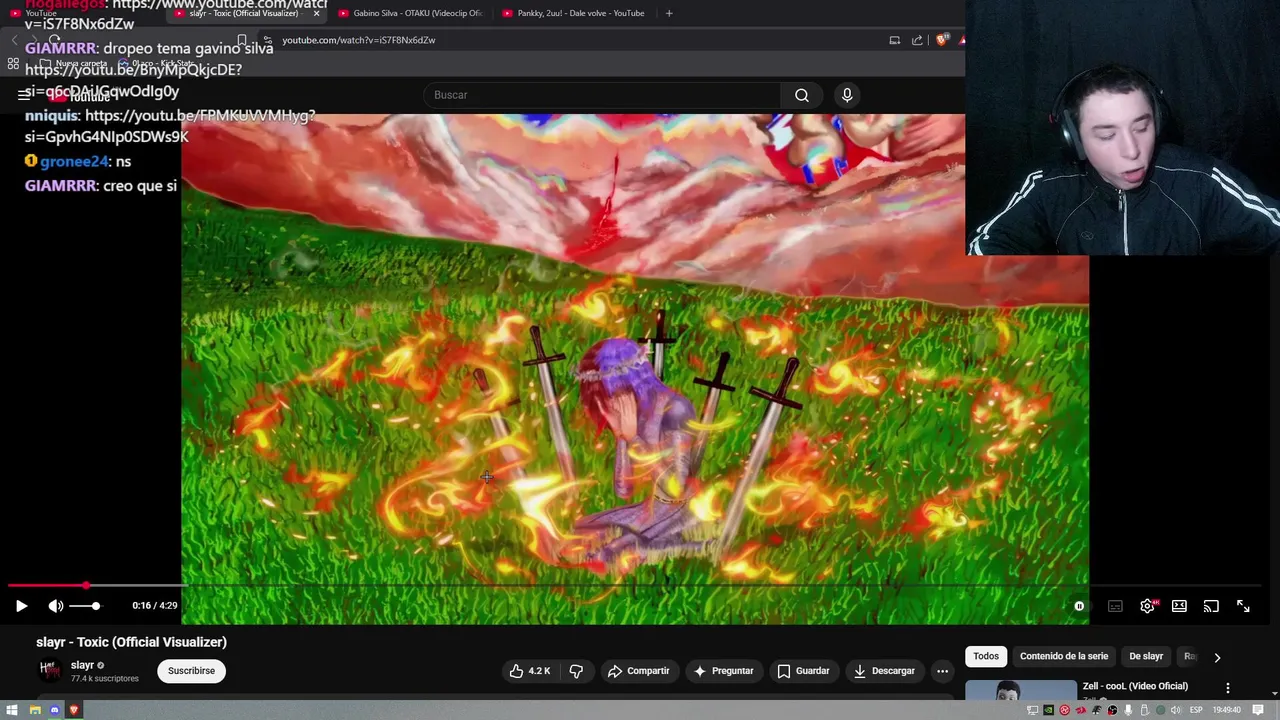
Task: Open player settings gear icon
Action: click(x=1148, y=606)
